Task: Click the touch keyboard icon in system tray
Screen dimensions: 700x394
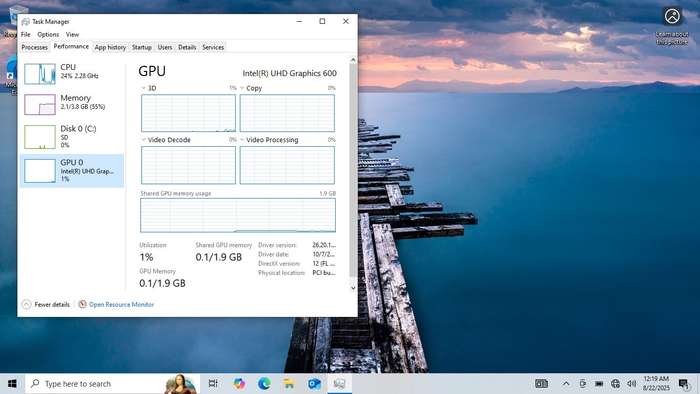Action: [541, 383]
